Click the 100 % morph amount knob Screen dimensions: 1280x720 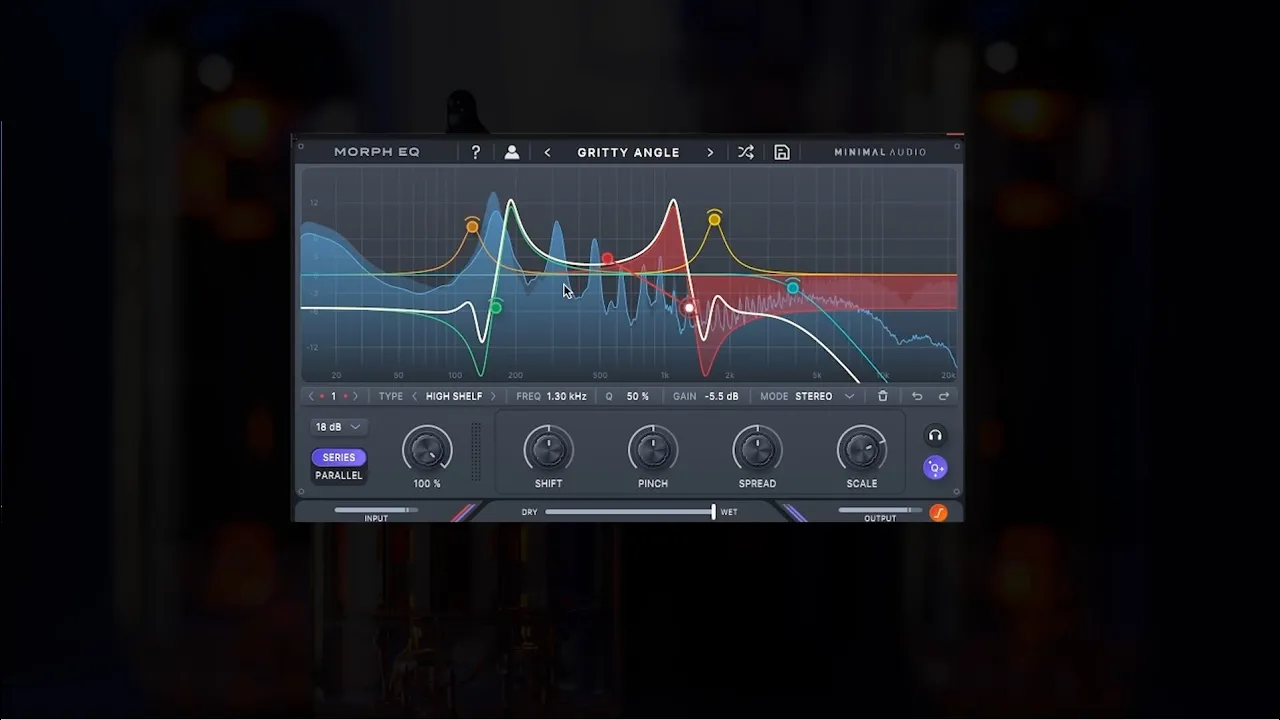point(427,450)
